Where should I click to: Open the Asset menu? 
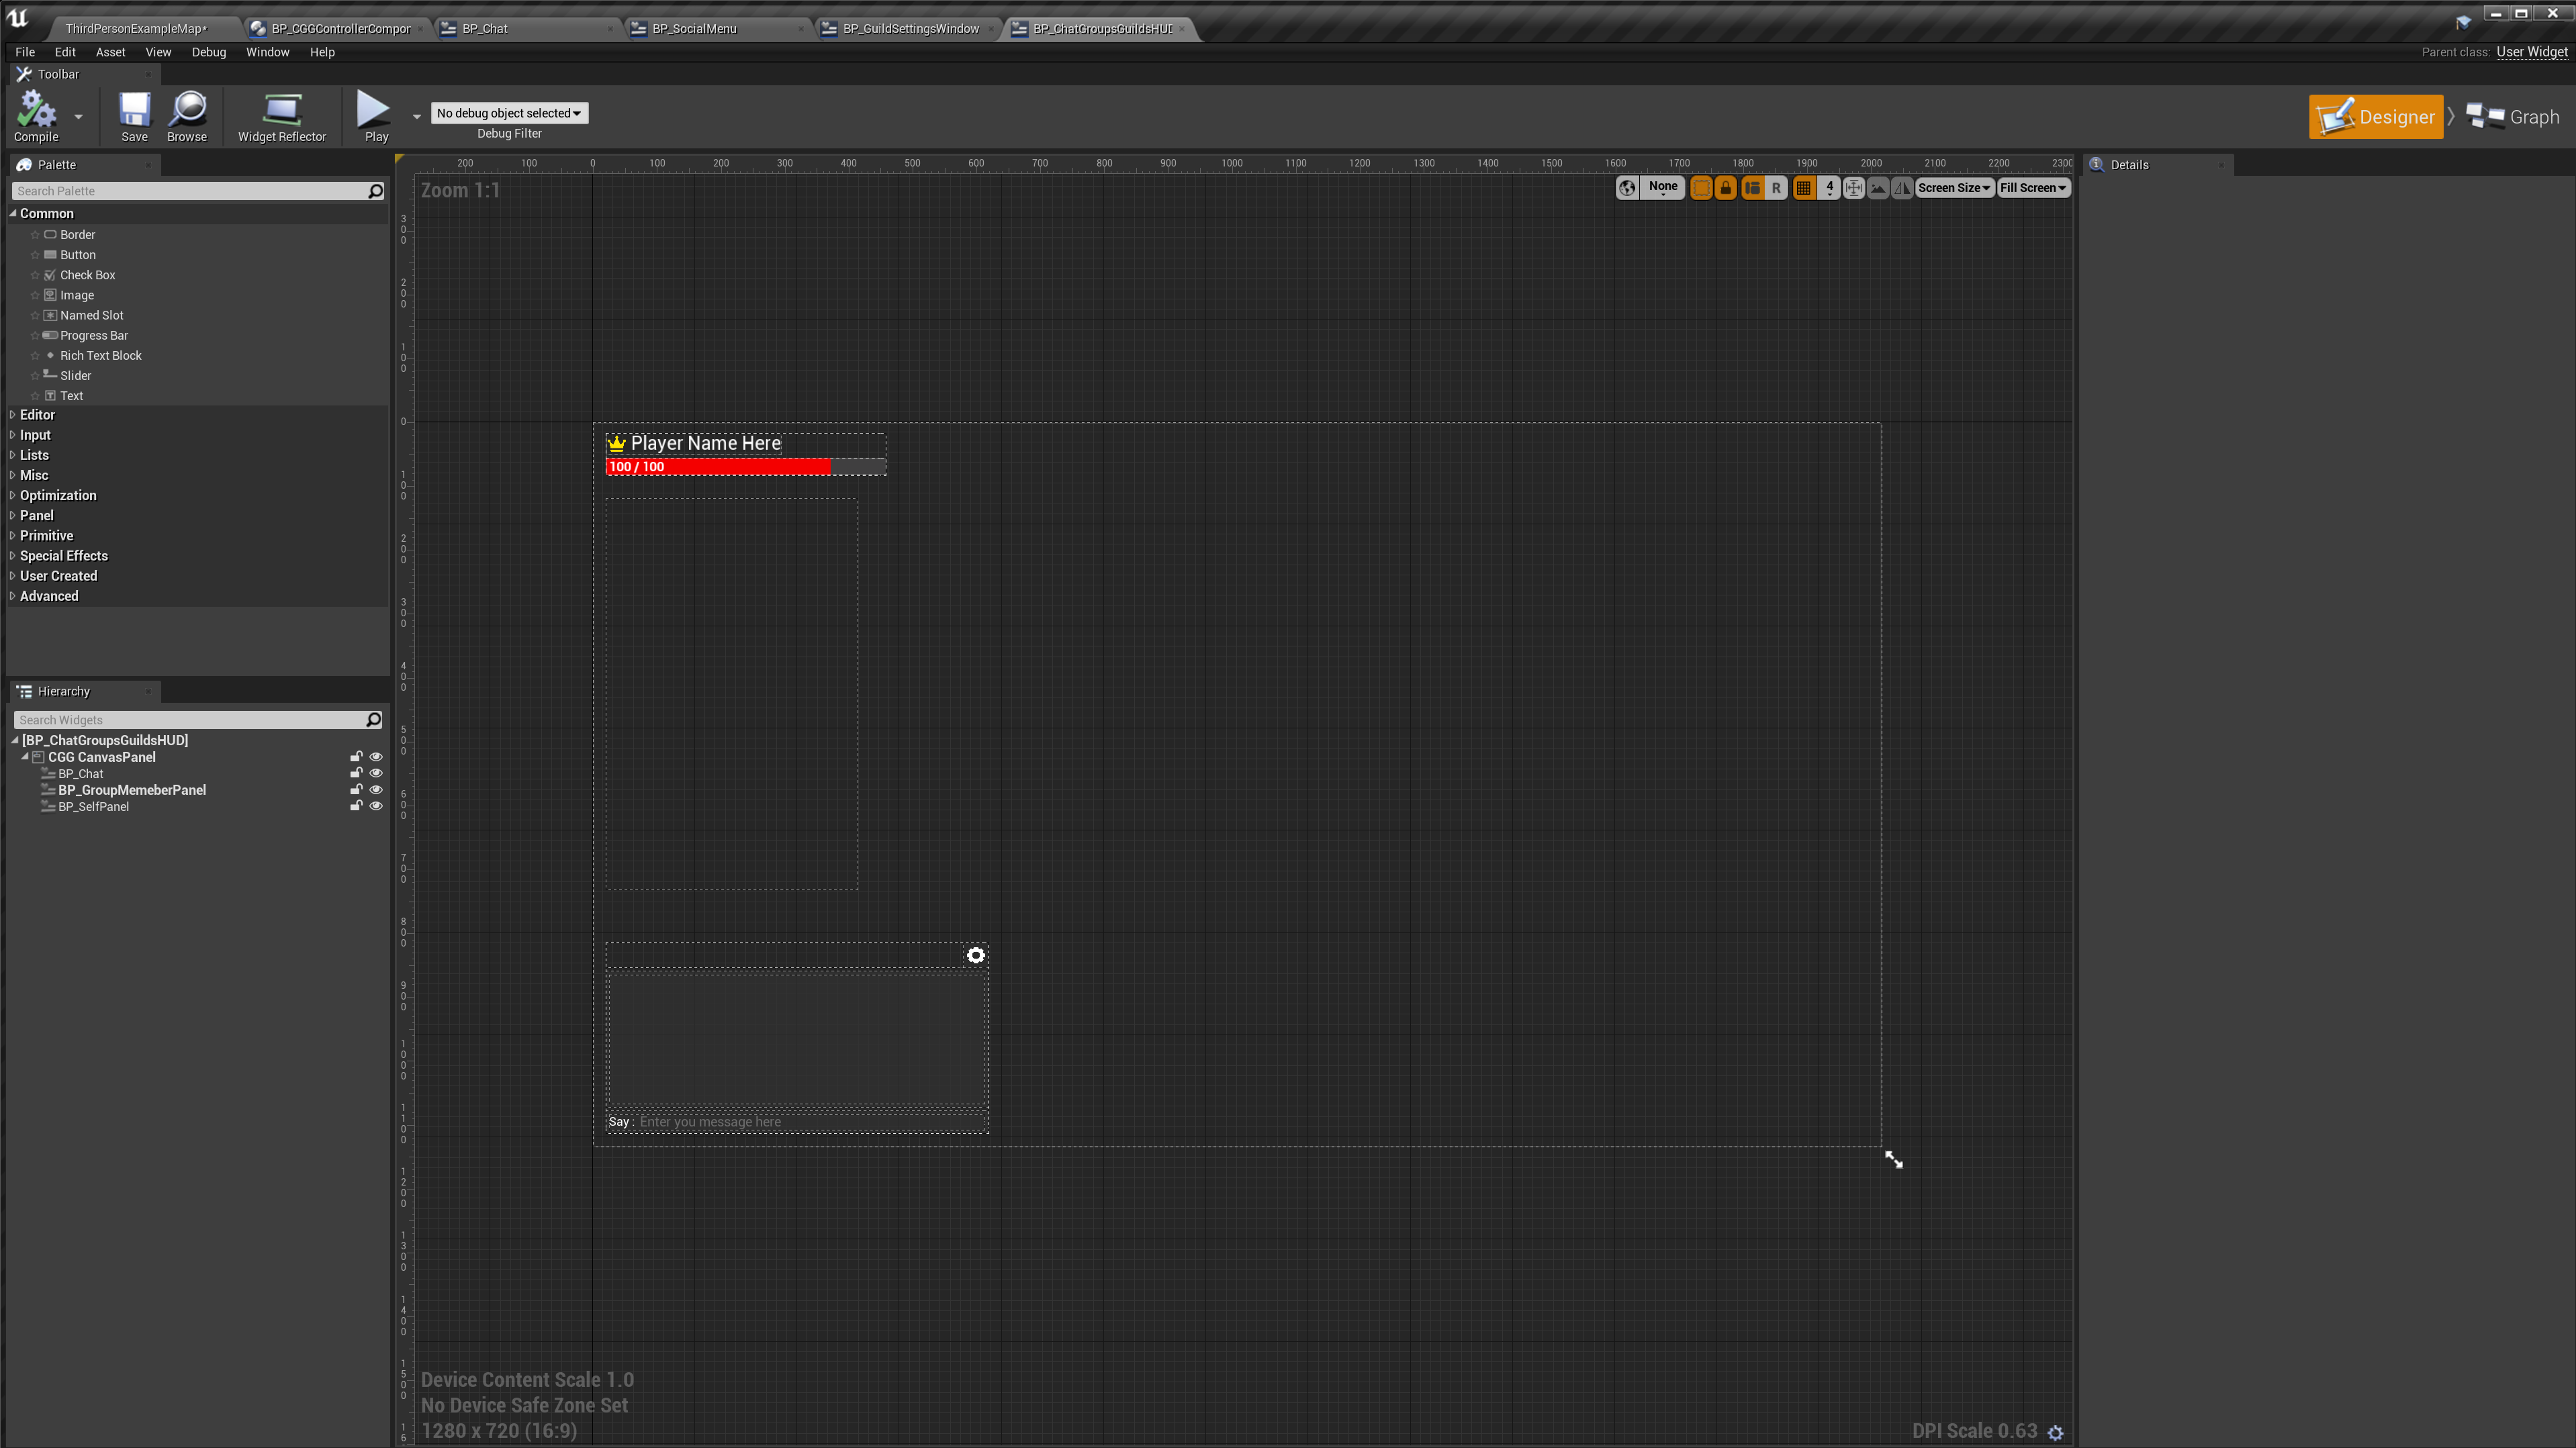(x=110, y=52)
